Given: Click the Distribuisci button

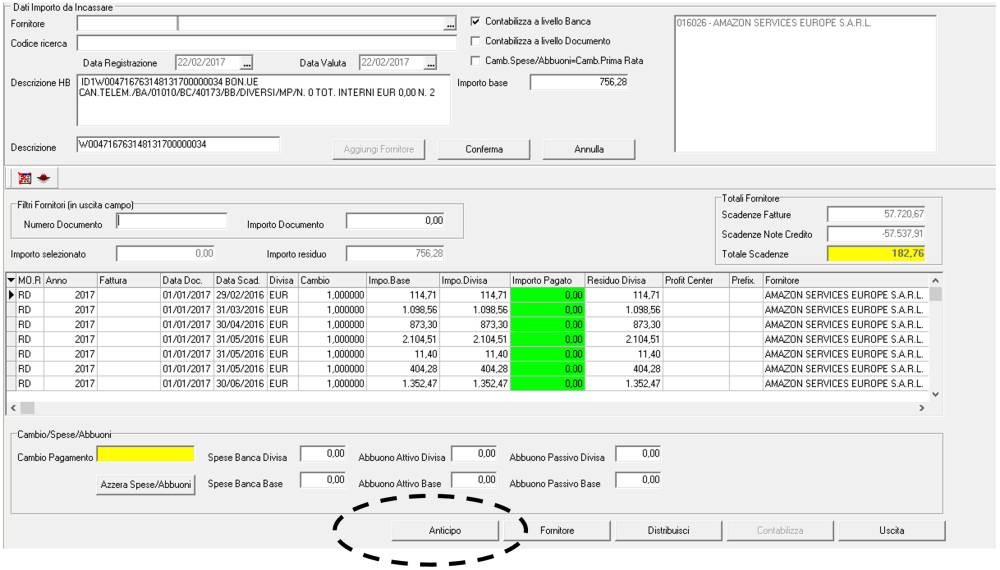Looking at the screenshot, I should (x=668, y=529).
